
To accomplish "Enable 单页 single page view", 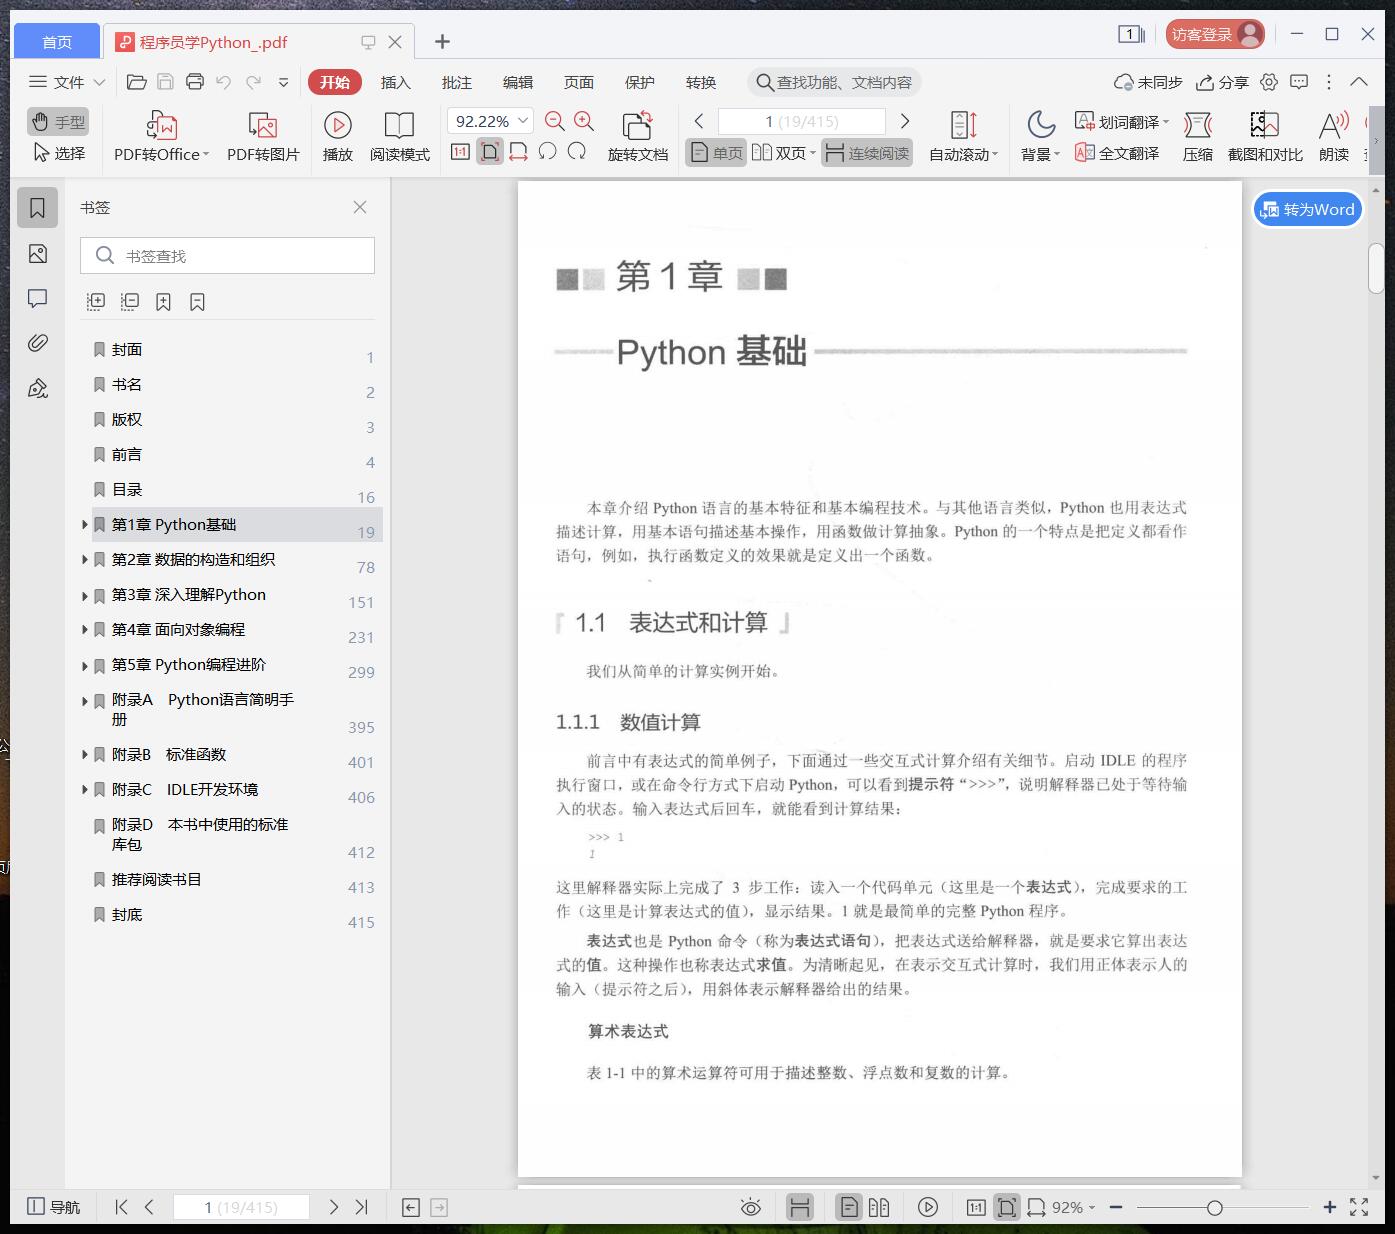I will point(716,153).
